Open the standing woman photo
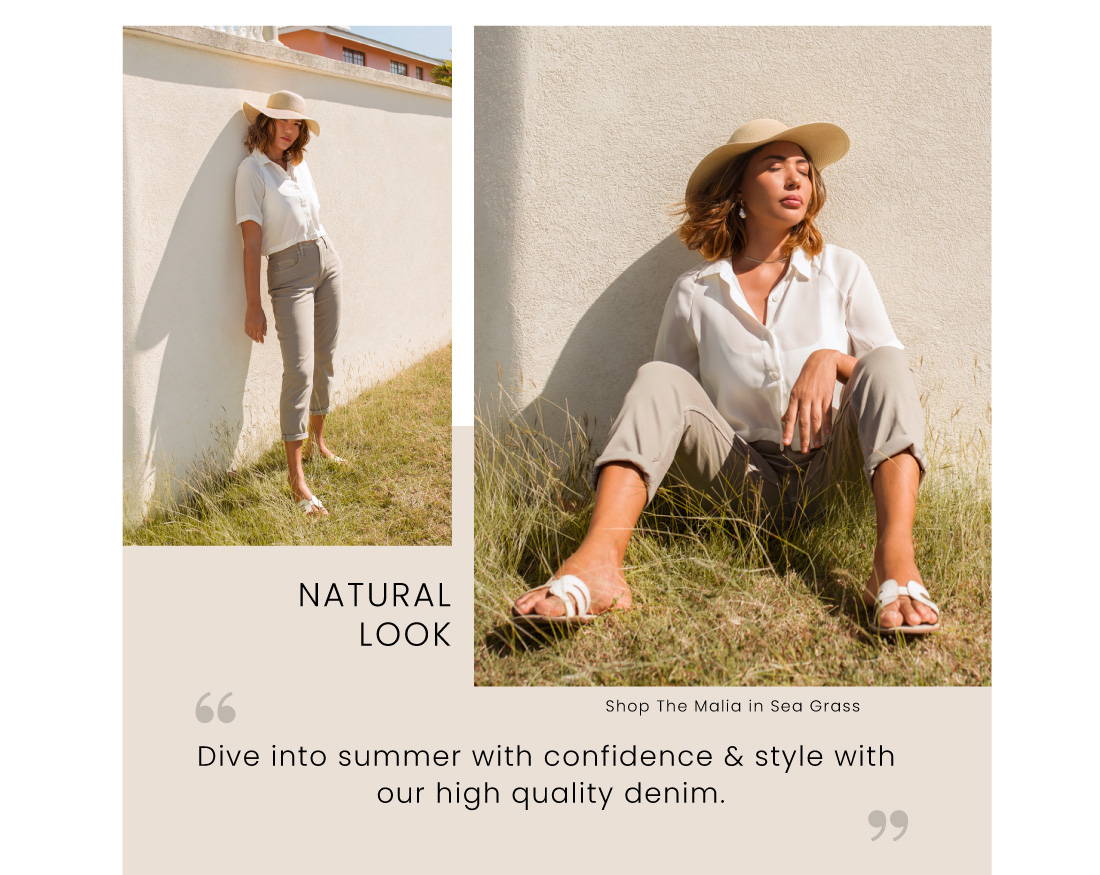Image resolution: width=1100 pixels, height=875 pixels. coord(287,286)
